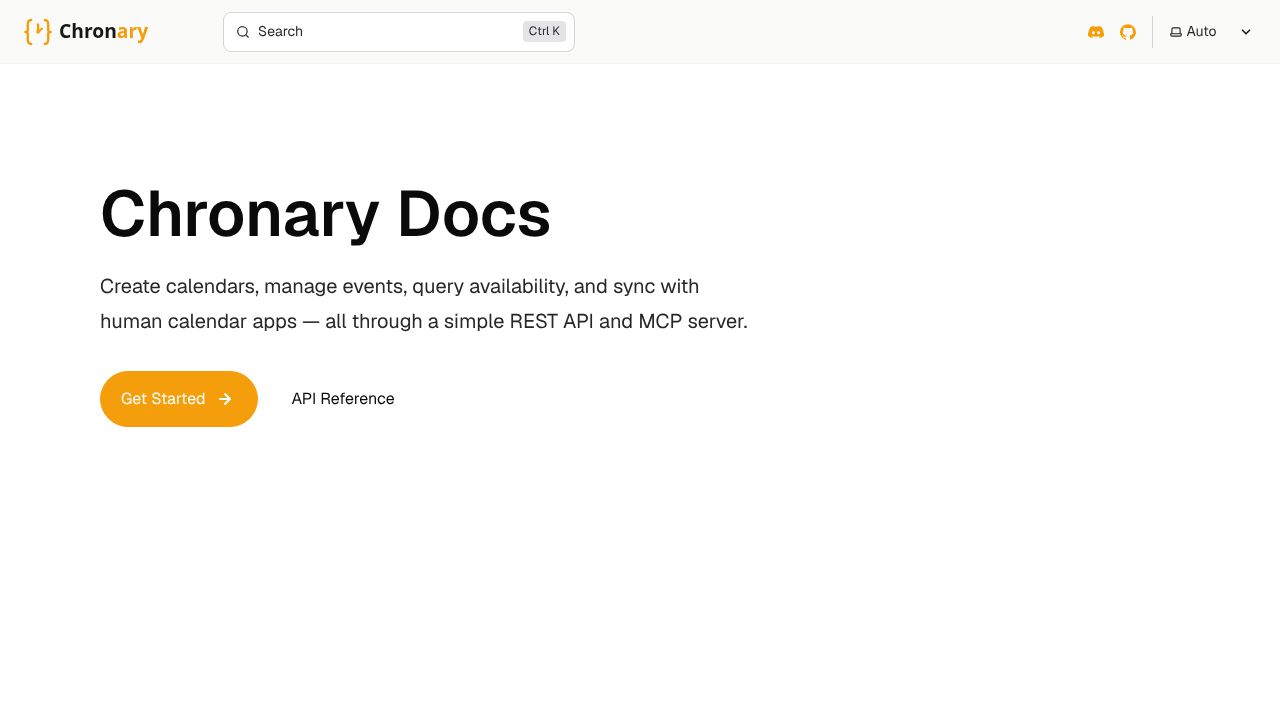The image size is (1280, 720).
Task: Click the Chronary logo
Action: click(86, 32)
